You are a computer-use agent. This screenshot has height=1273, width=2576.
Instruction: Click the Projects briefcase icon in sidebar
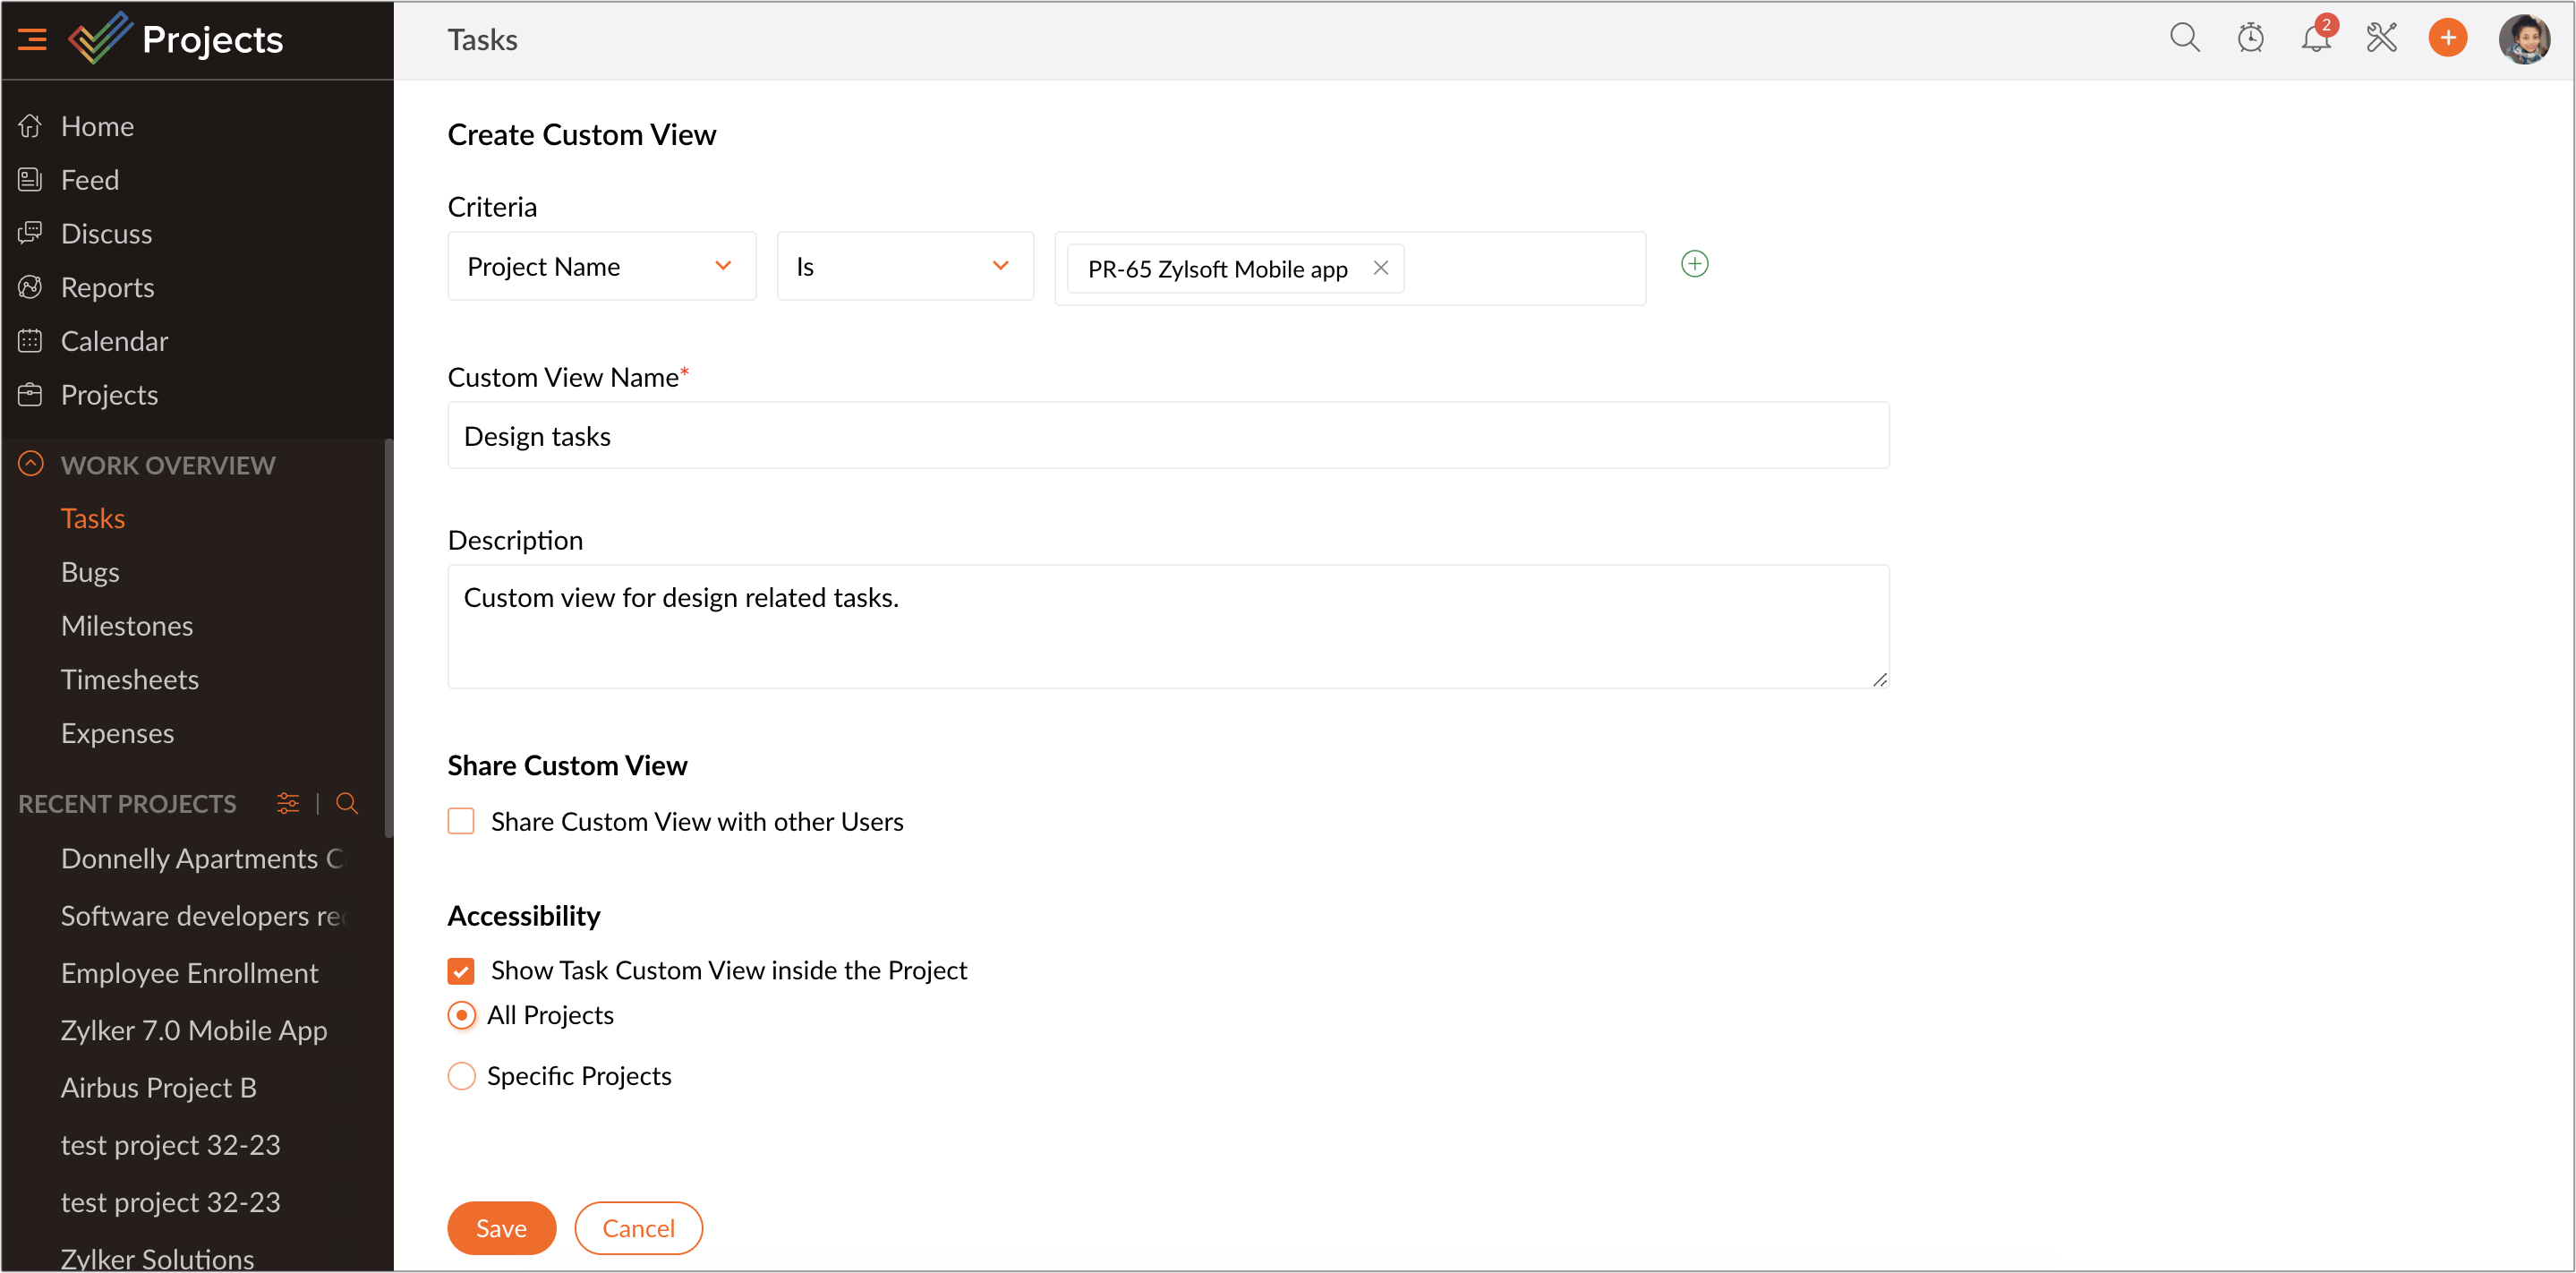[30, 395]
